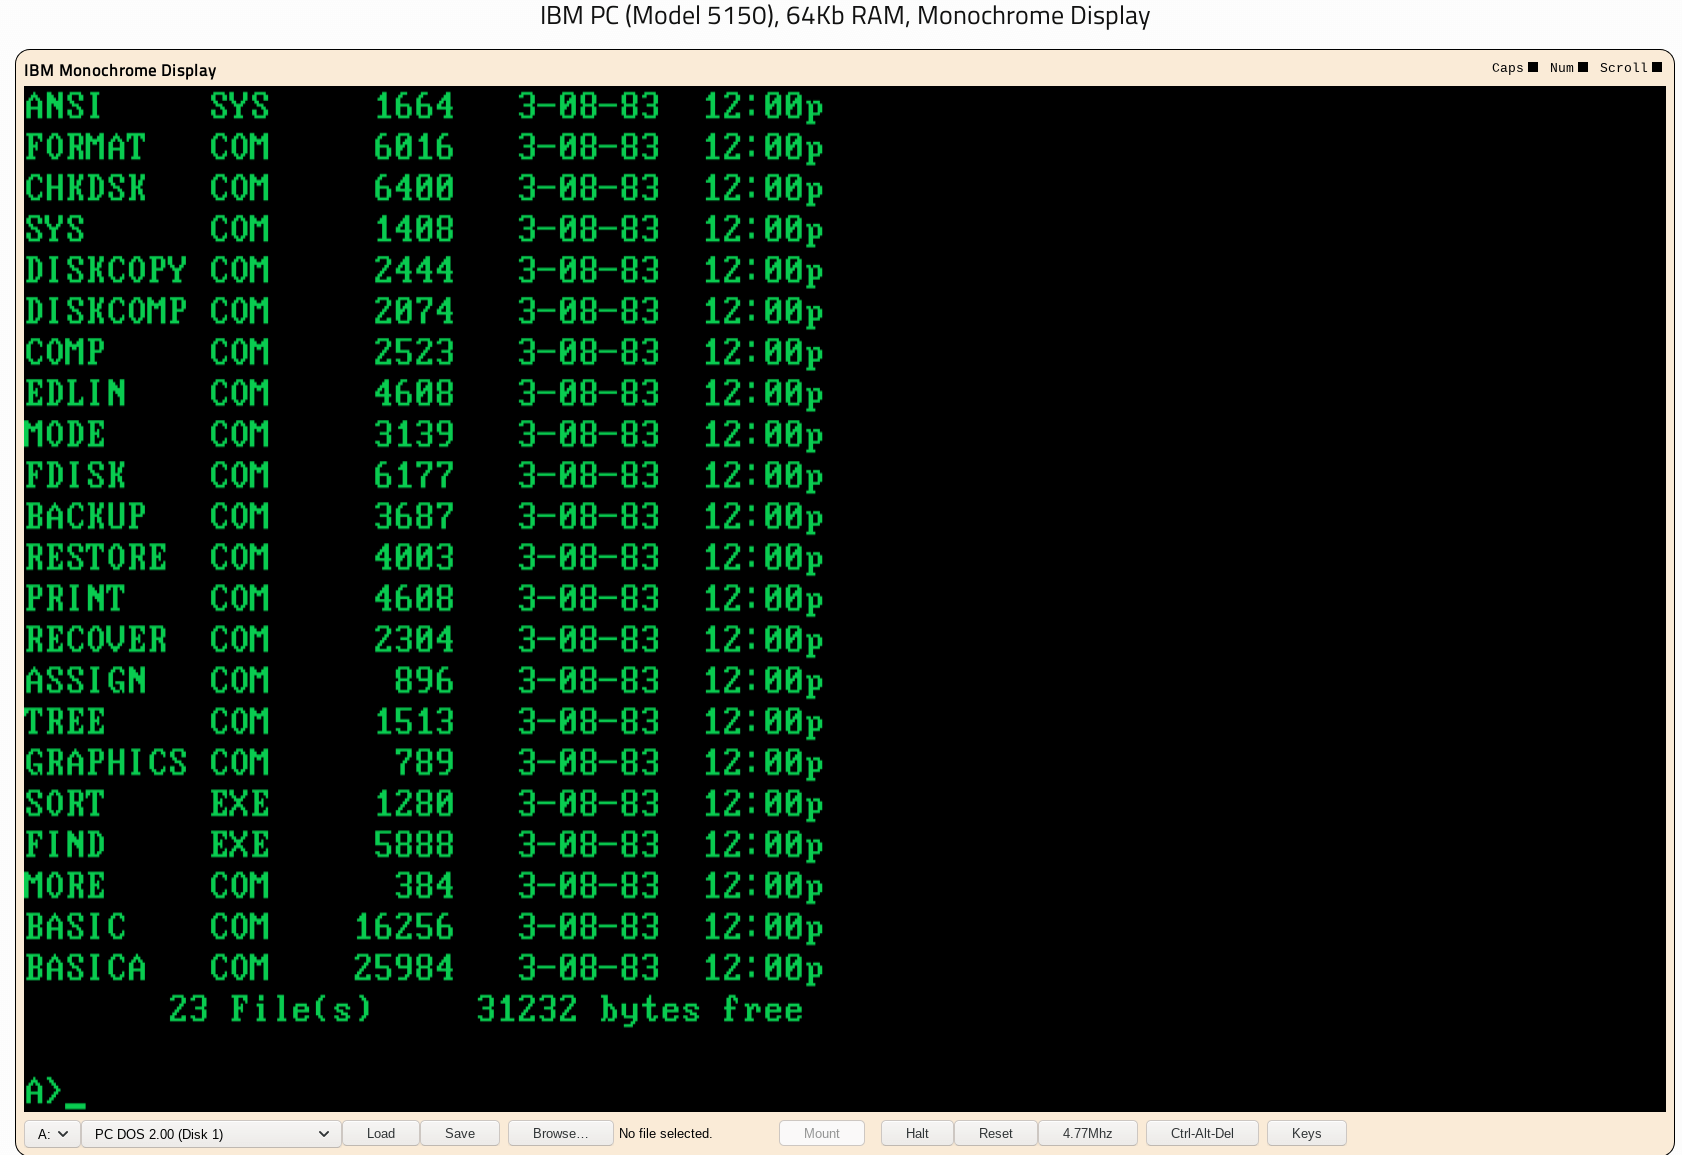Toggle the Caps lock indicator
This screenshot has width=1682, height=1155.
click(1514, 67)
